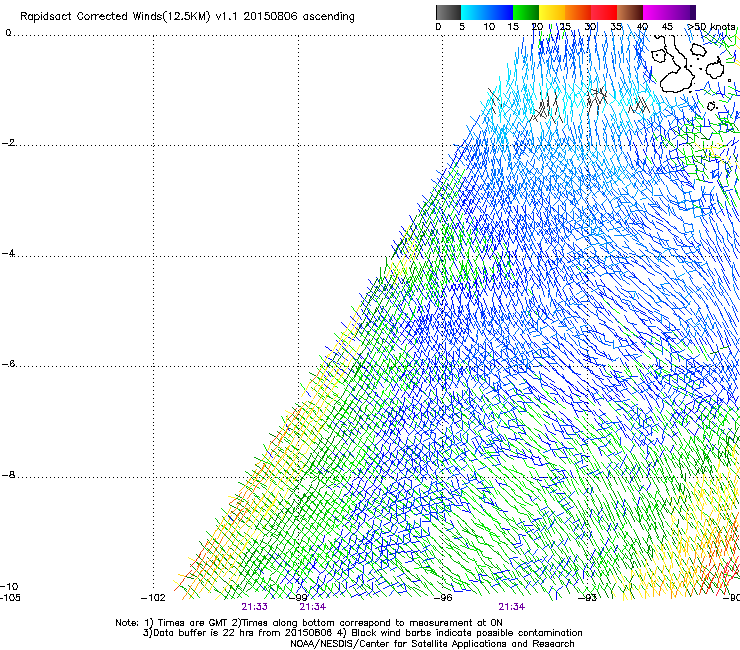Click the longitude label '-102'
The image size is (740, 650).
click(153, 598)
